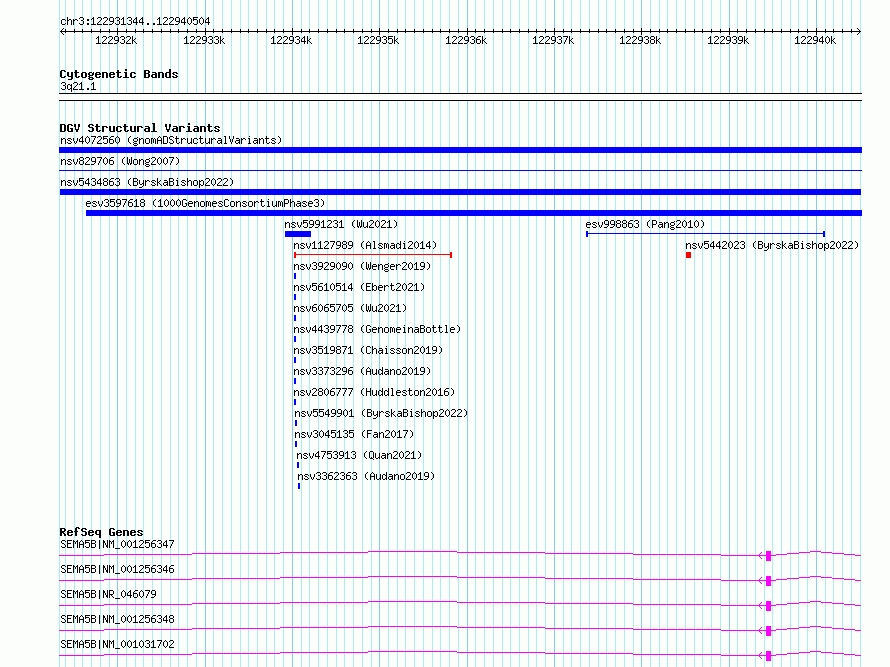Click the RefSeq Genes track title
This screenshot has width=890, height=667.
[x=102, y=532]
